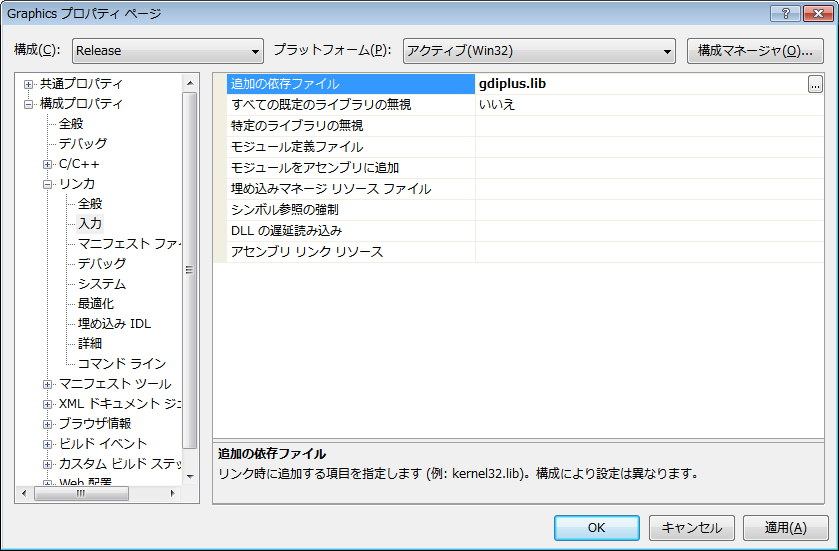
Task: Click the 適用 button
Action: (785, 528)
